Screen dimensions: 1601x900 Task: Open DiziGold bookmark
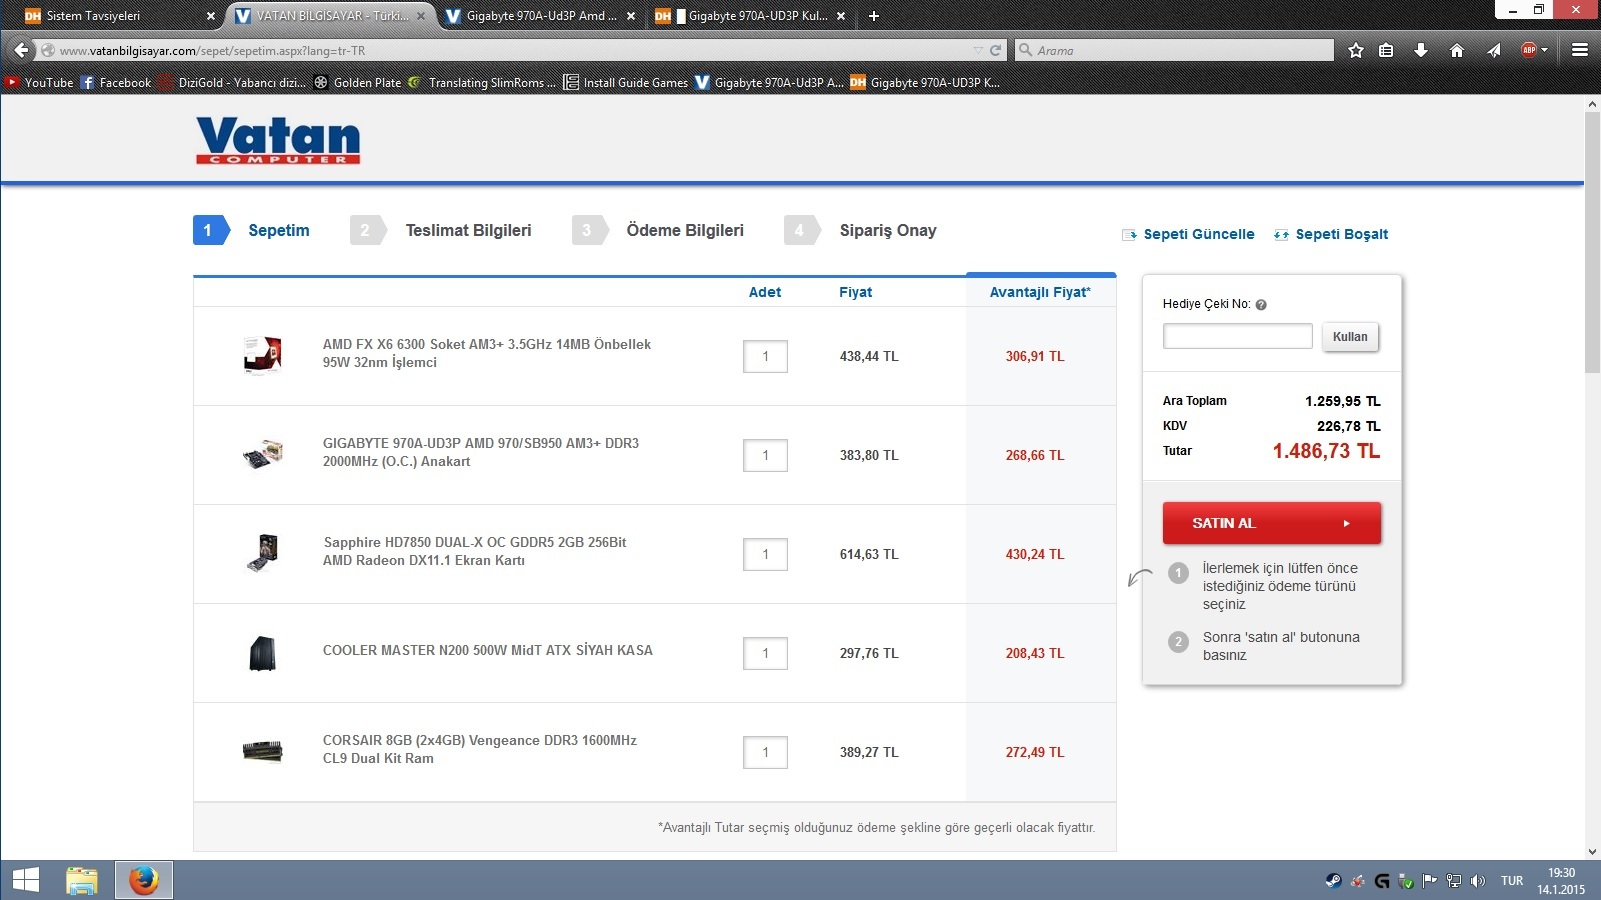click(232, 83)
